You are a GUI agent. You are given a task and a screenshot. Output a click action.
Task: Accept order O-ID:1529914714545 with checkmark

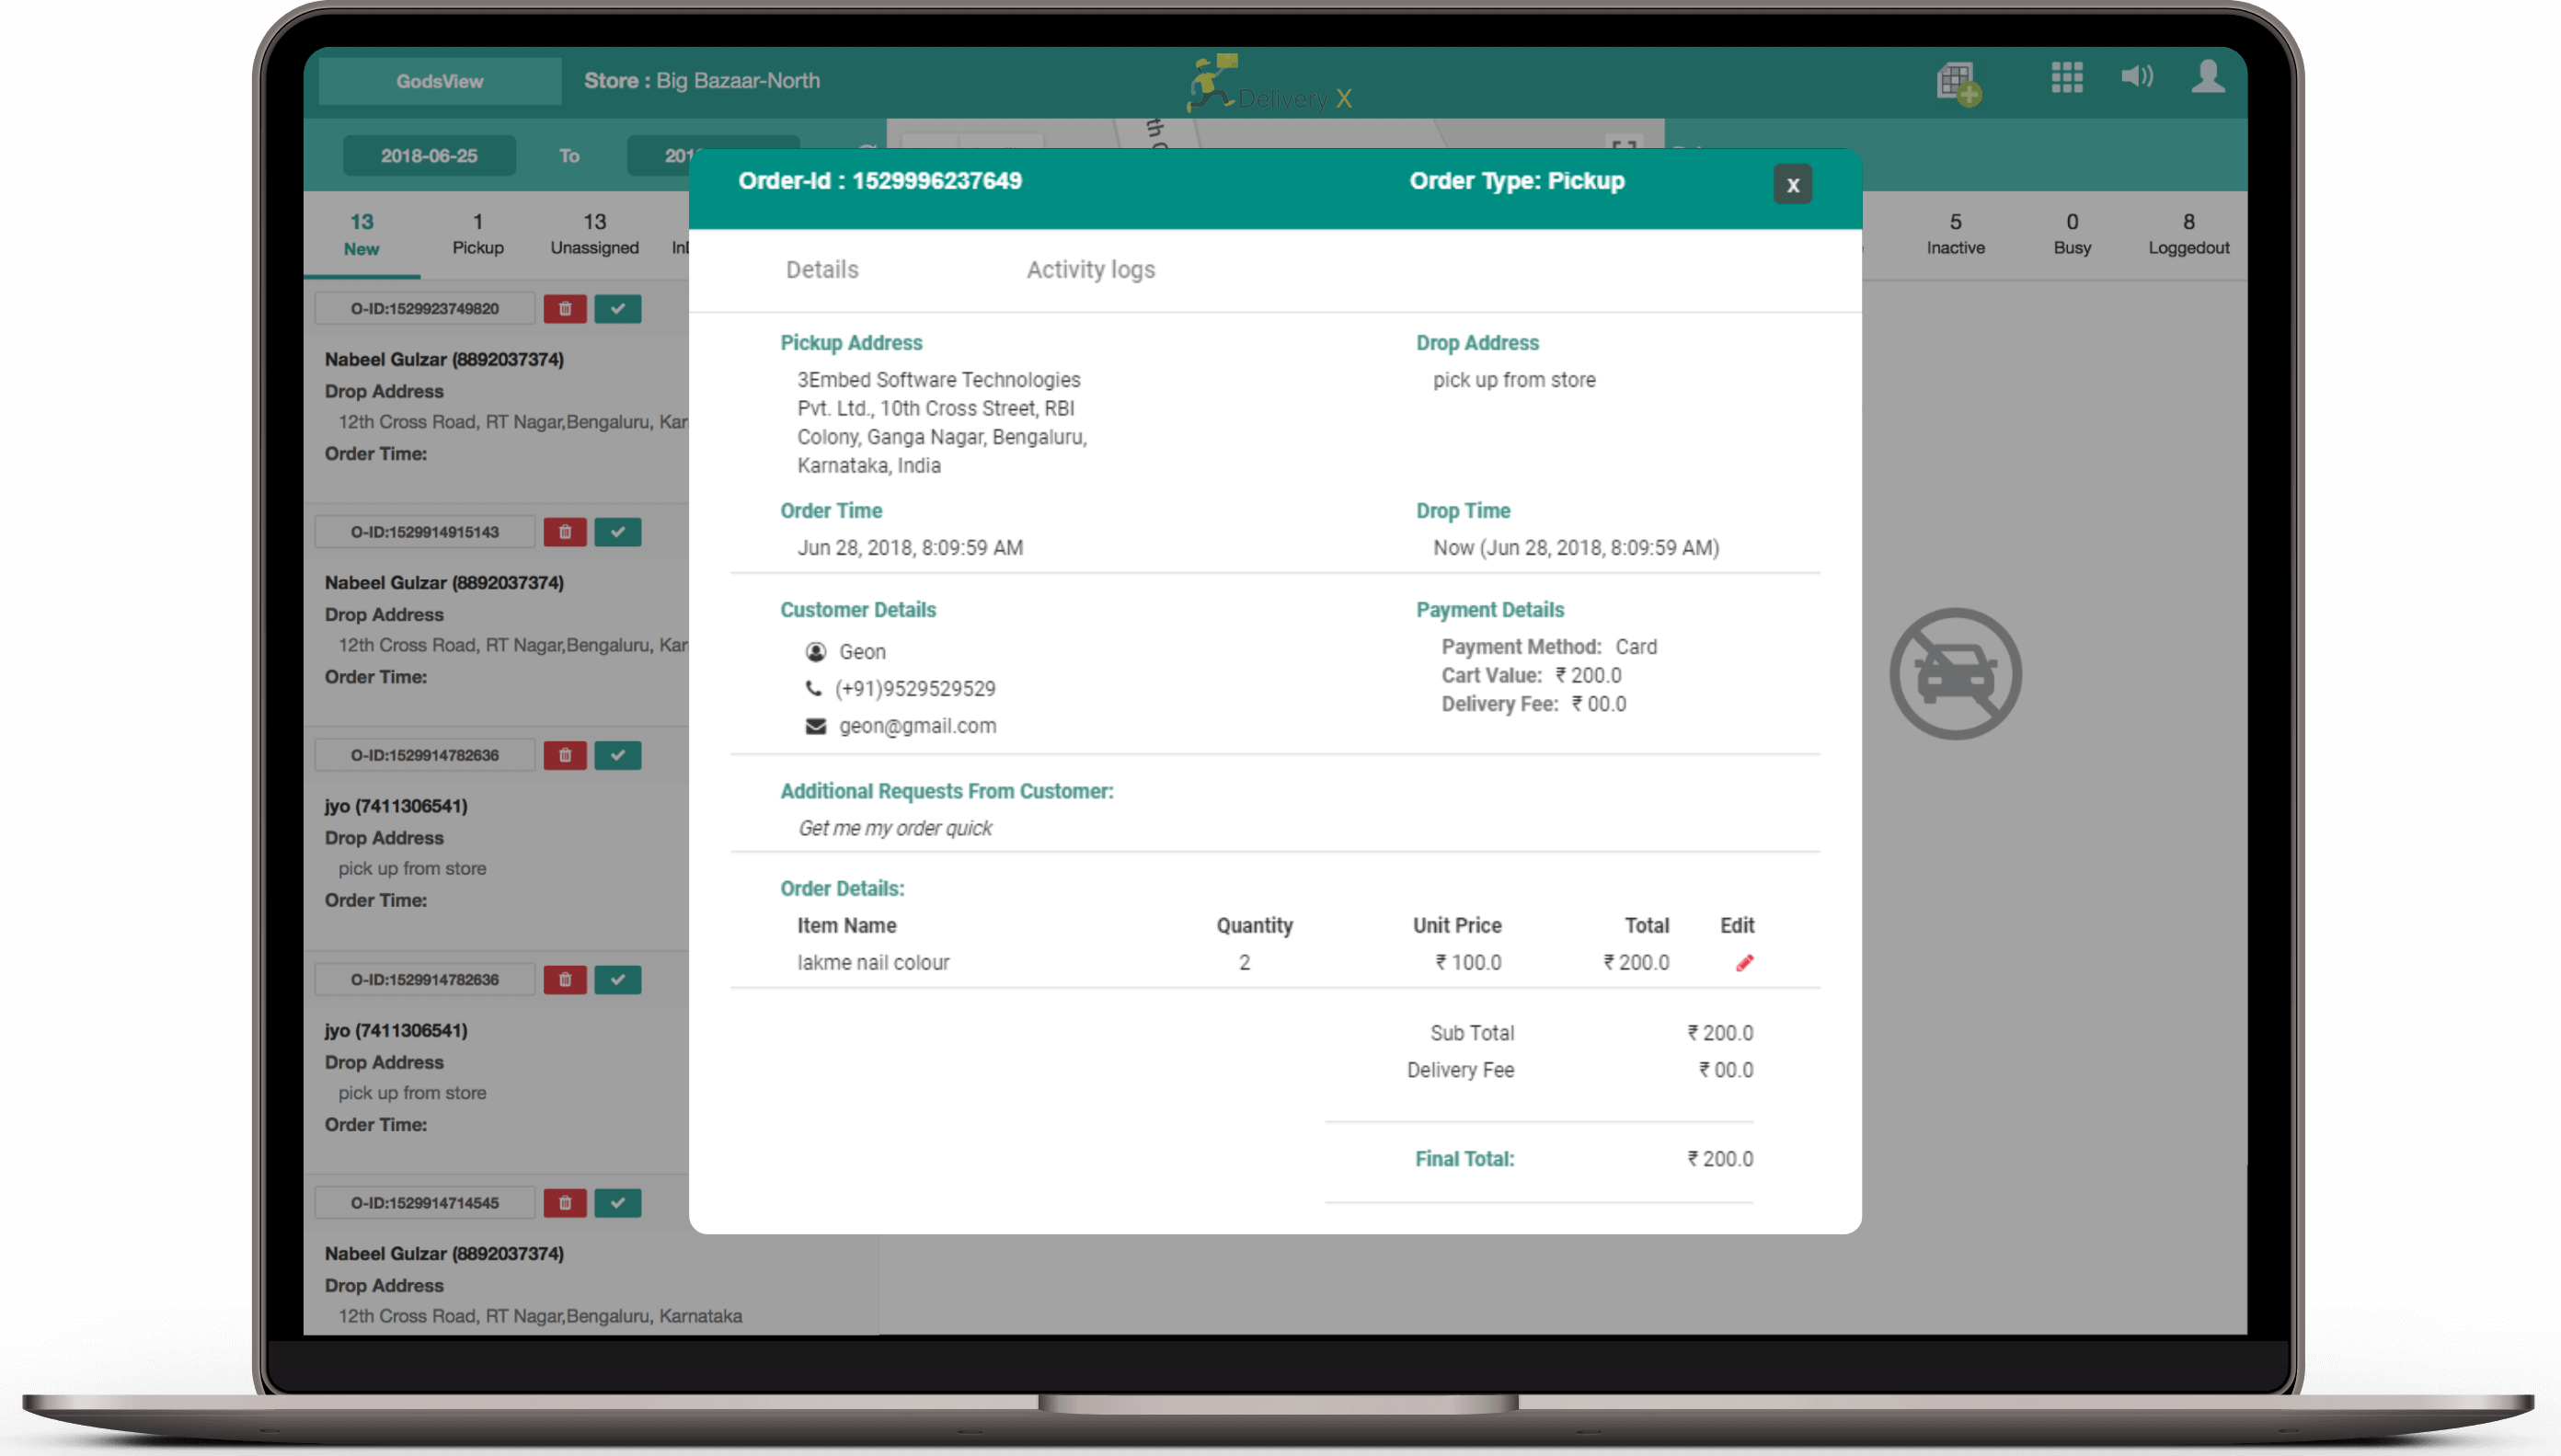tap(618, 1203)
